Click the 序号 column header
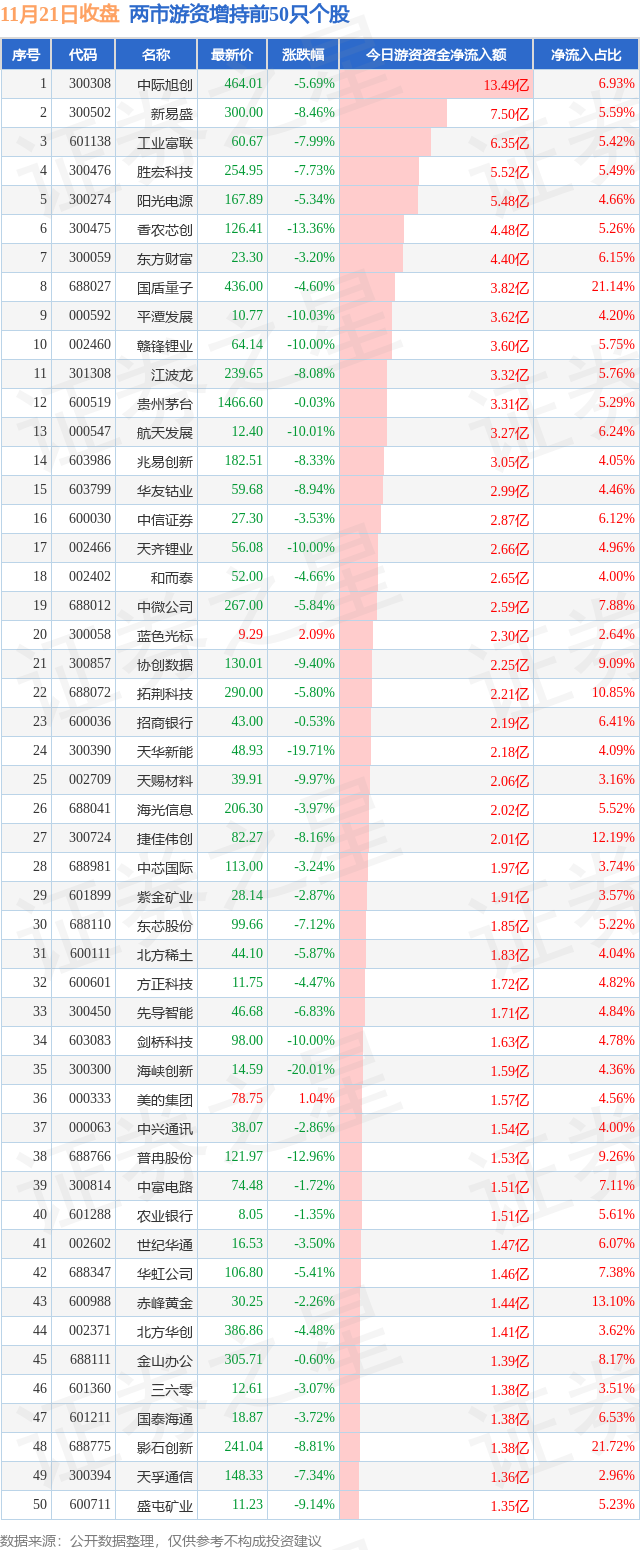This screenshot has width=640, height=1550. [25, 55]
